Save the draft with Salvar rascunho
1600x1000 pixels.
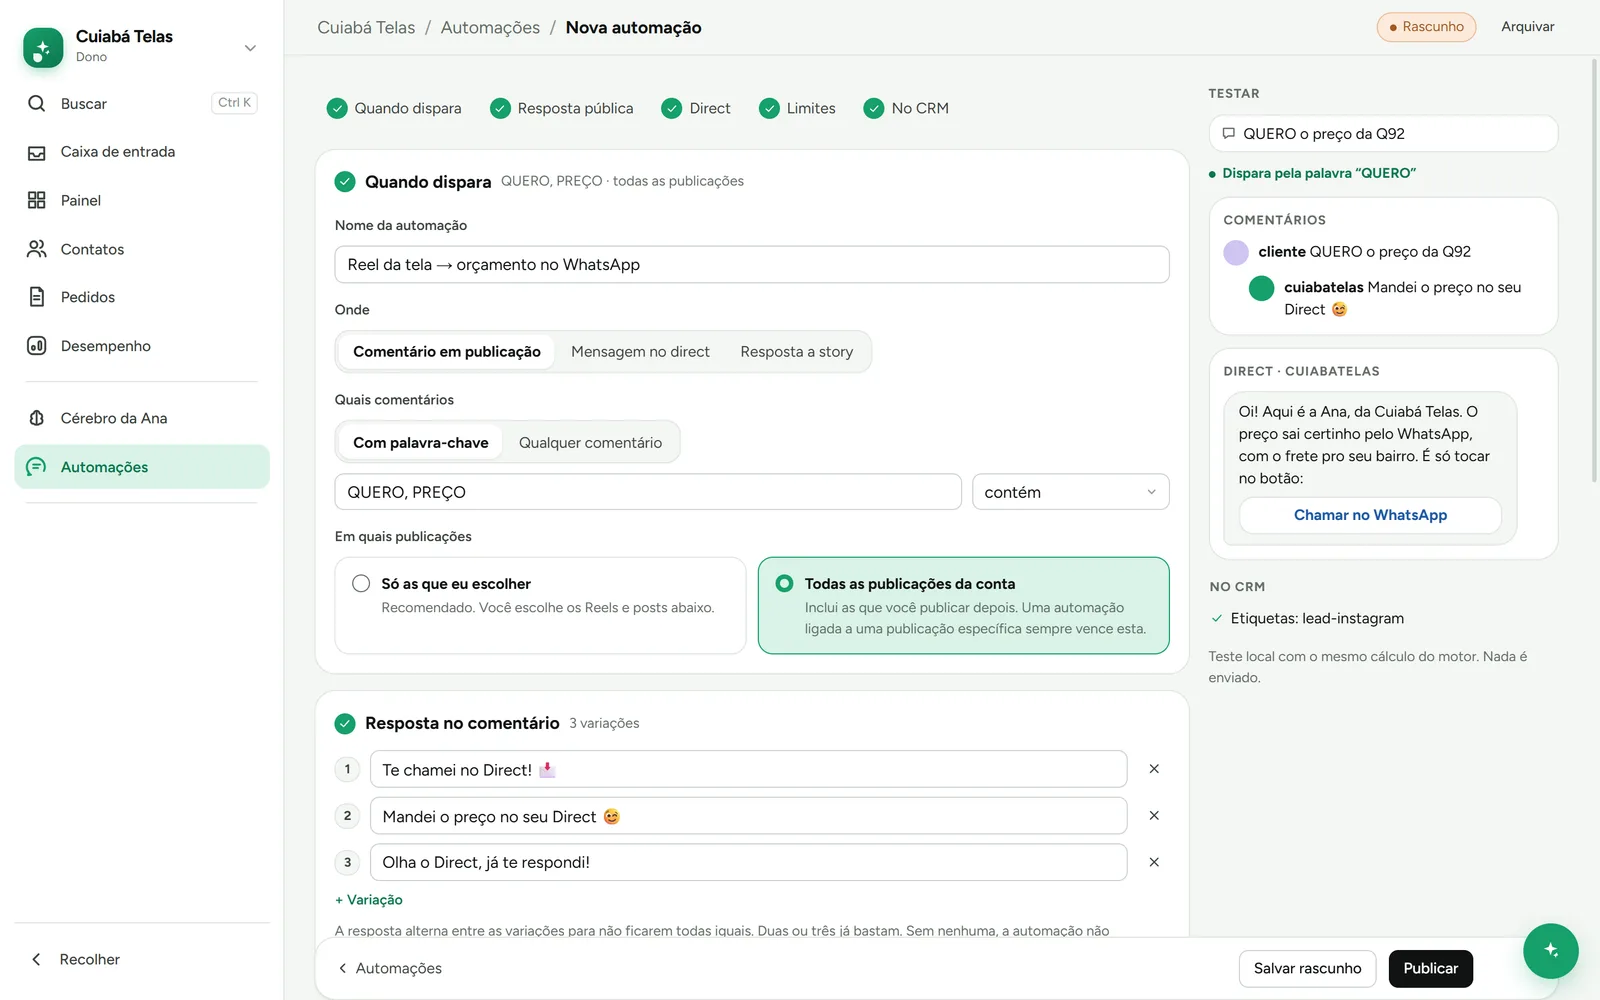pyautogui.click(x=1307, y=968)
